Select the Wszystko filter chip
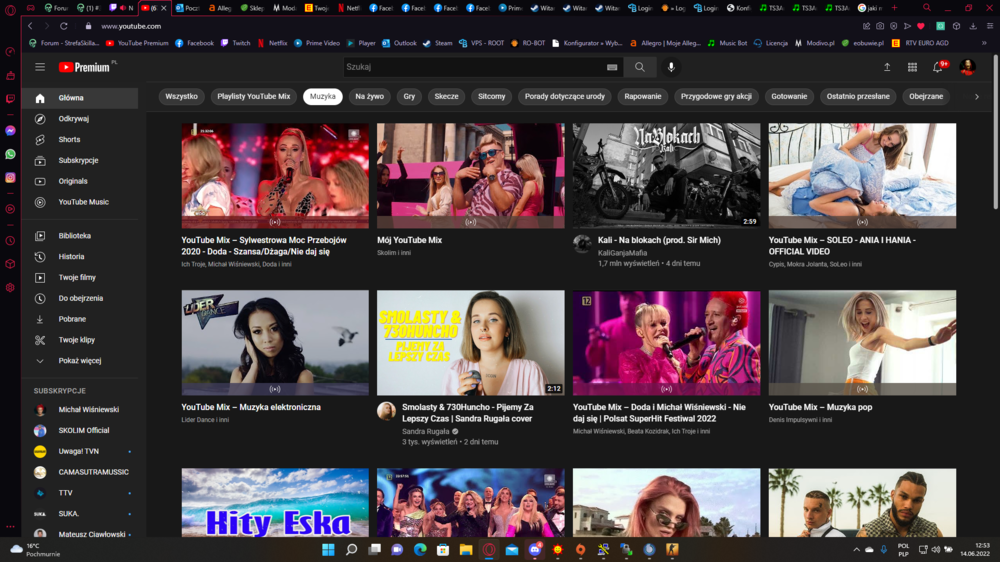 [181, 96]
